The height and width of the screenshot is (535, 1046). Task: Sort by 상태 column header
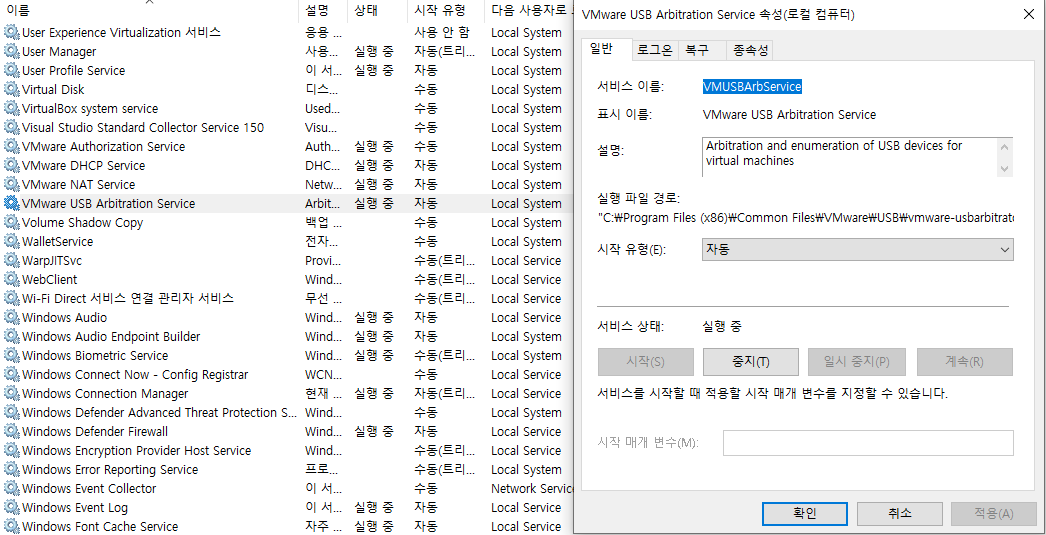pyautogui.click(x=377, y=11)
